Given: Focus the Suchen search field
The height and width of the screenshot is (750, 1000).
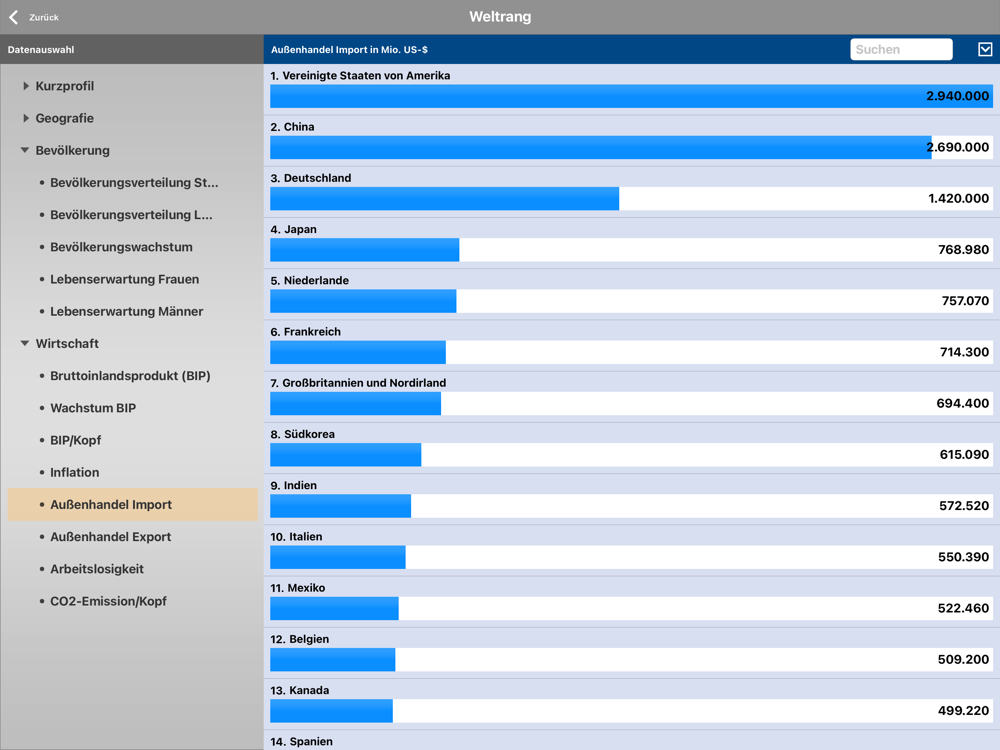Looking at the screenshot, I should (901, 49).
